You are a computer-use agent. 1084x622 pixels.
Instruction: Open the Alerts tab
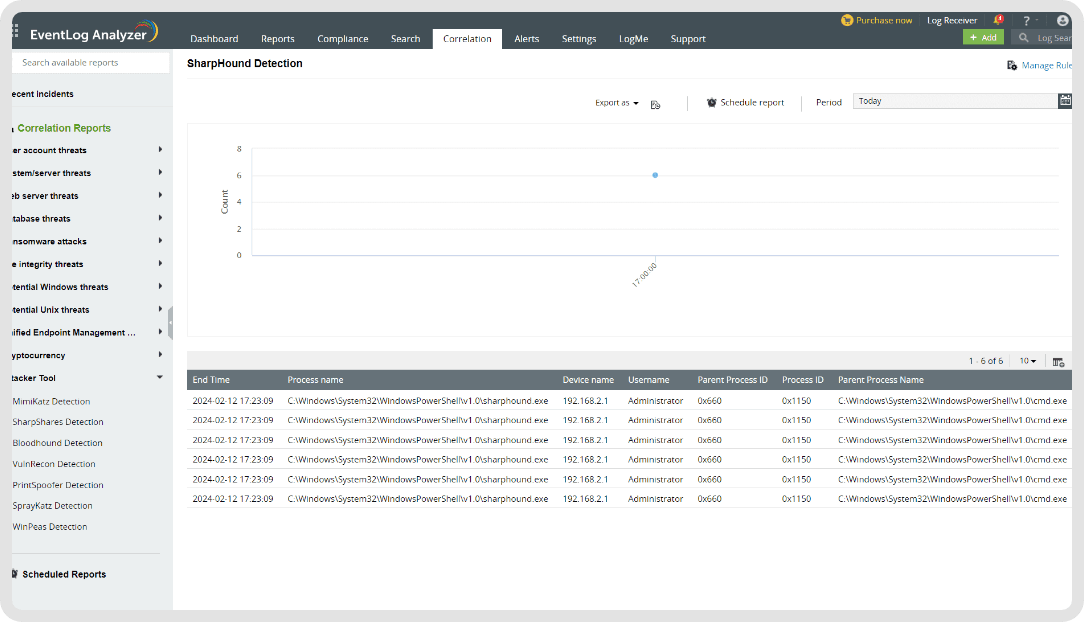point(527,39)
